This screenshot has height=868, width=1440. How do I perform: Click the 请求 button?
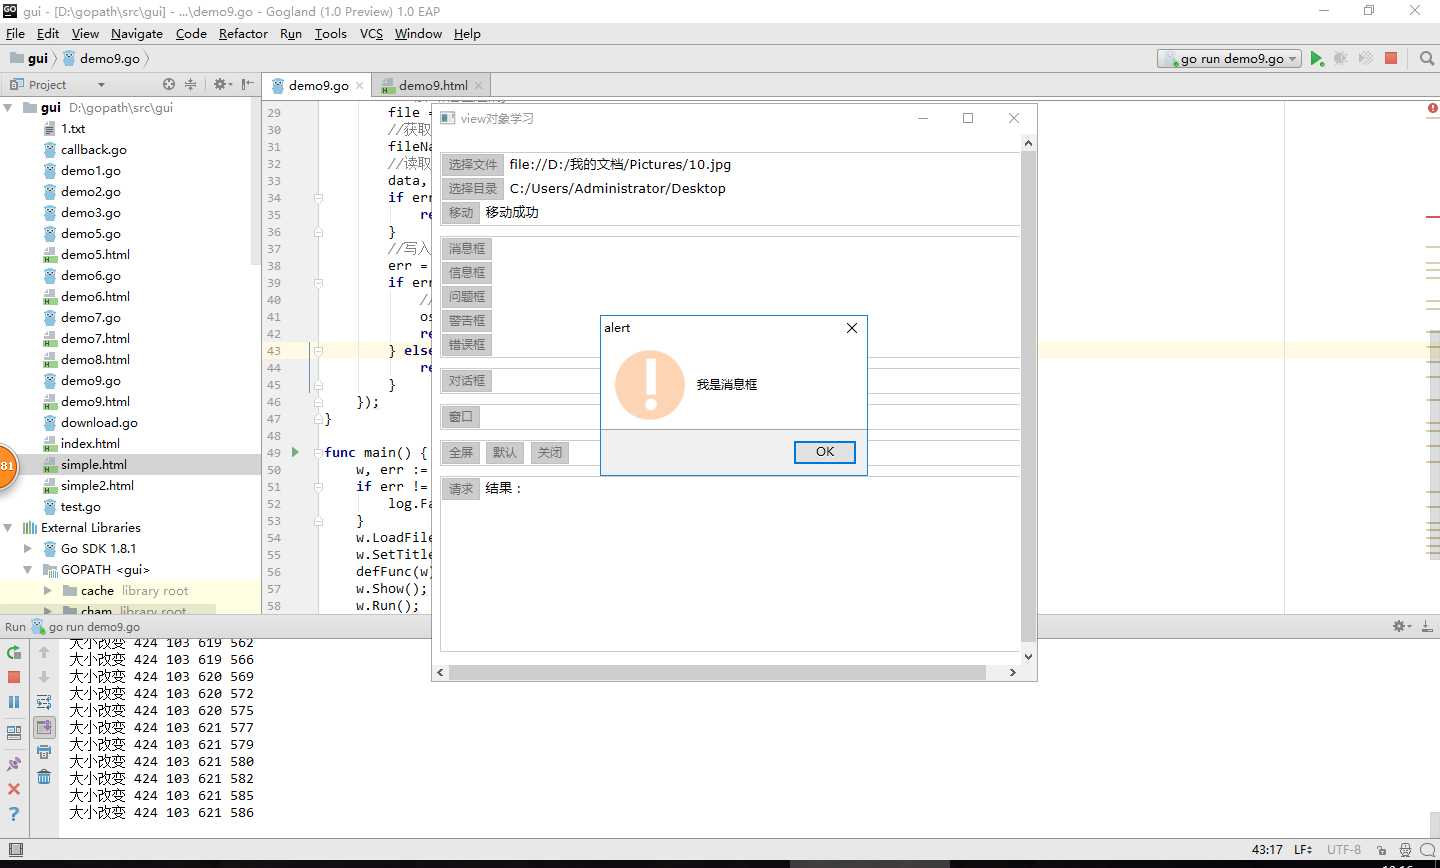(x=460, y=489)
